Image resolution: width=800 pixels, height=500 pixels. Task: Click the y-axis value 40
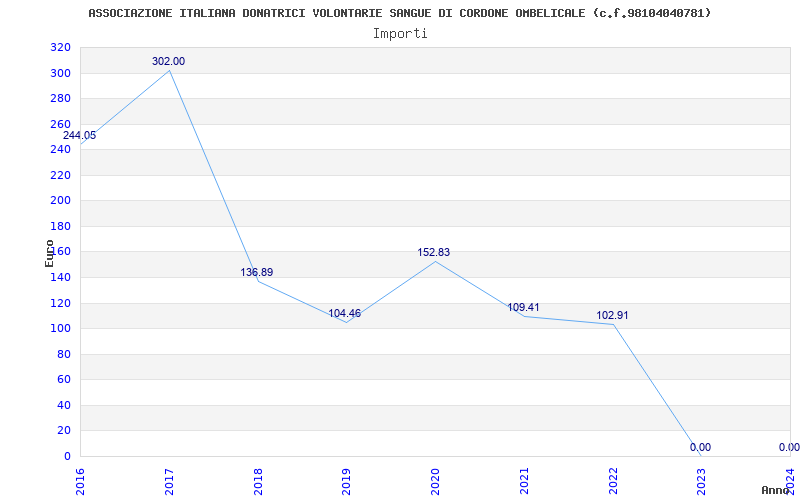[x=64, y=405]
